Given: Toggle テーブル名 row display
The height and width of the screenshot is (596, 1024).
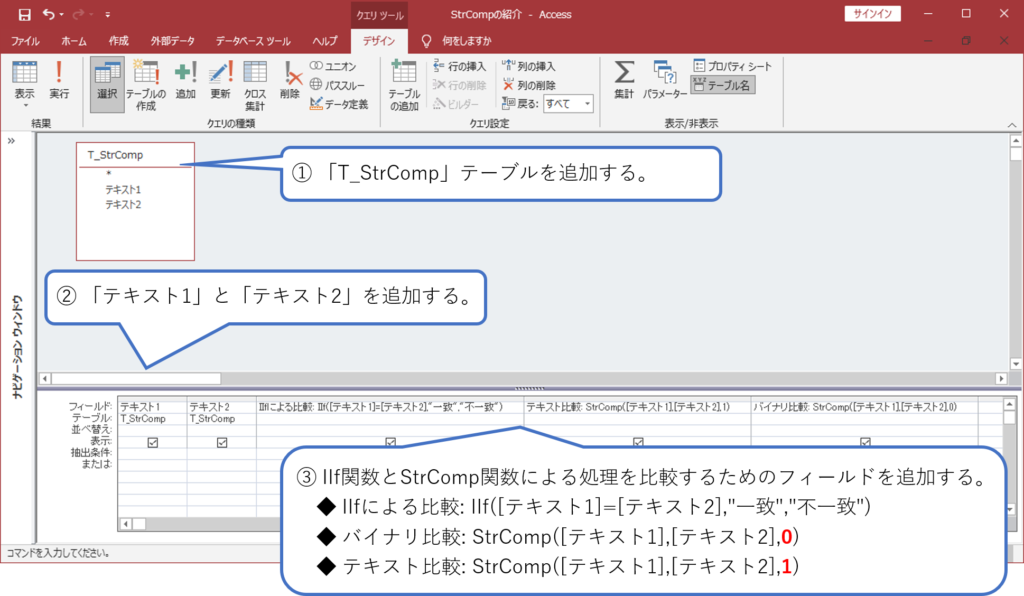Looking at the screenshot, I should [723, 85].
